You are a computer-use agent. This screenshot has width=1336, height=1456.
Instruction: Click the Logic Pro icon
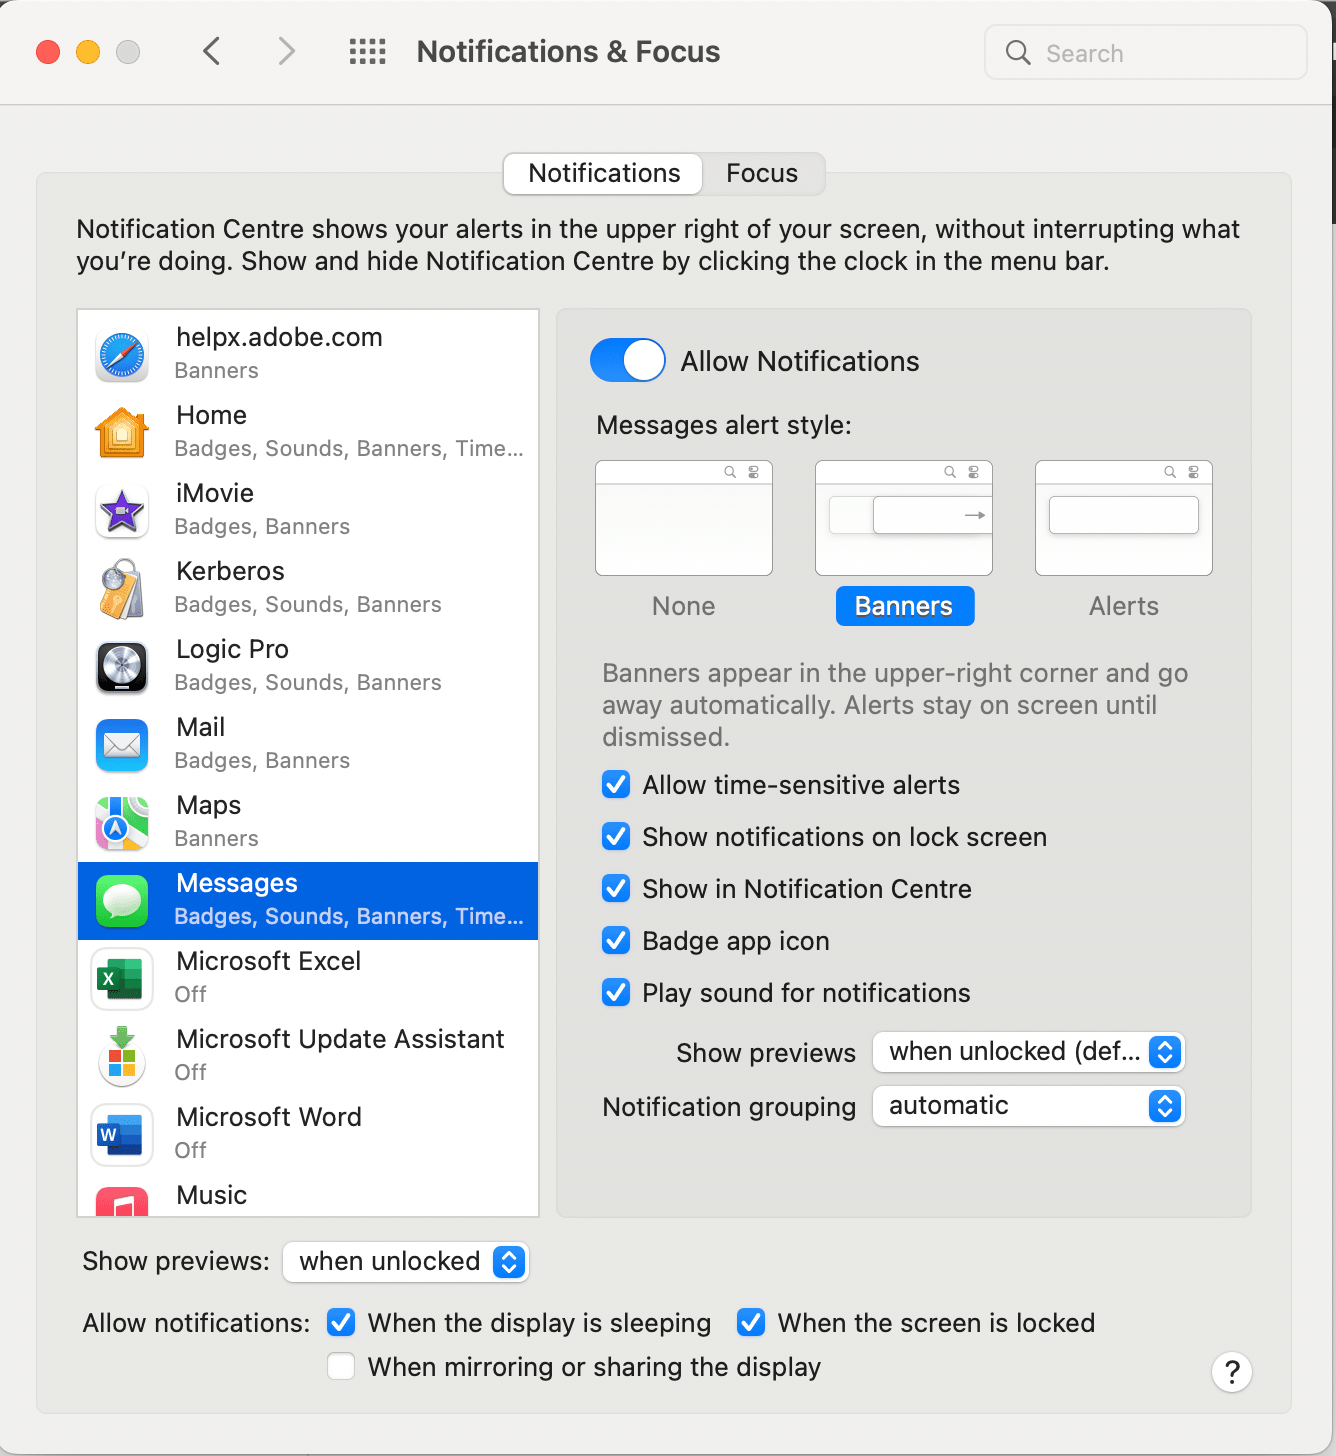121,665
